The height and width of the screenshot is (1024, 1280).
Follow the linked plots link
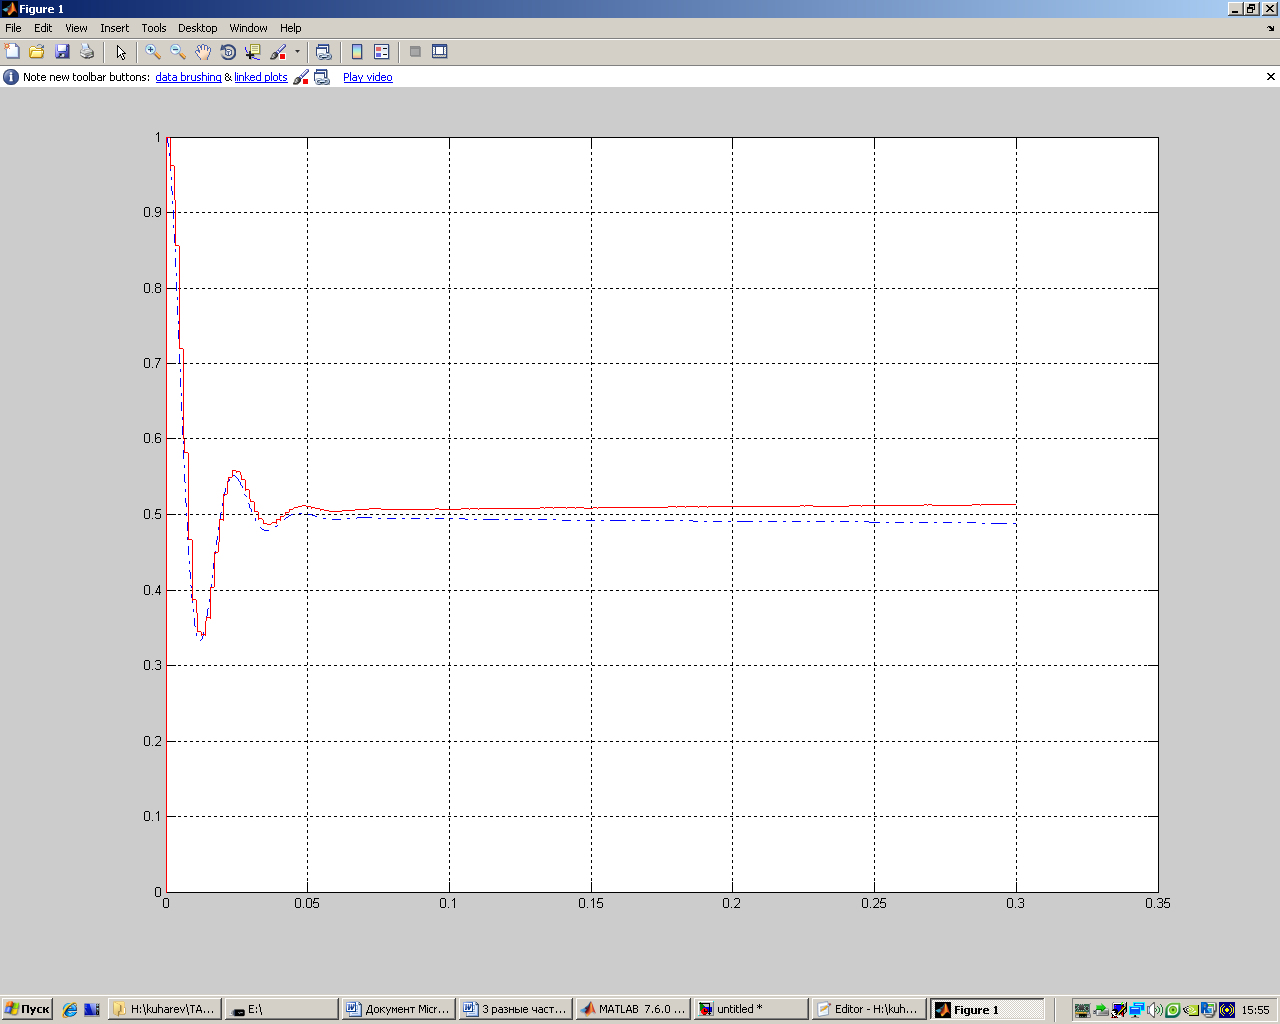click(x=260, y=77)
